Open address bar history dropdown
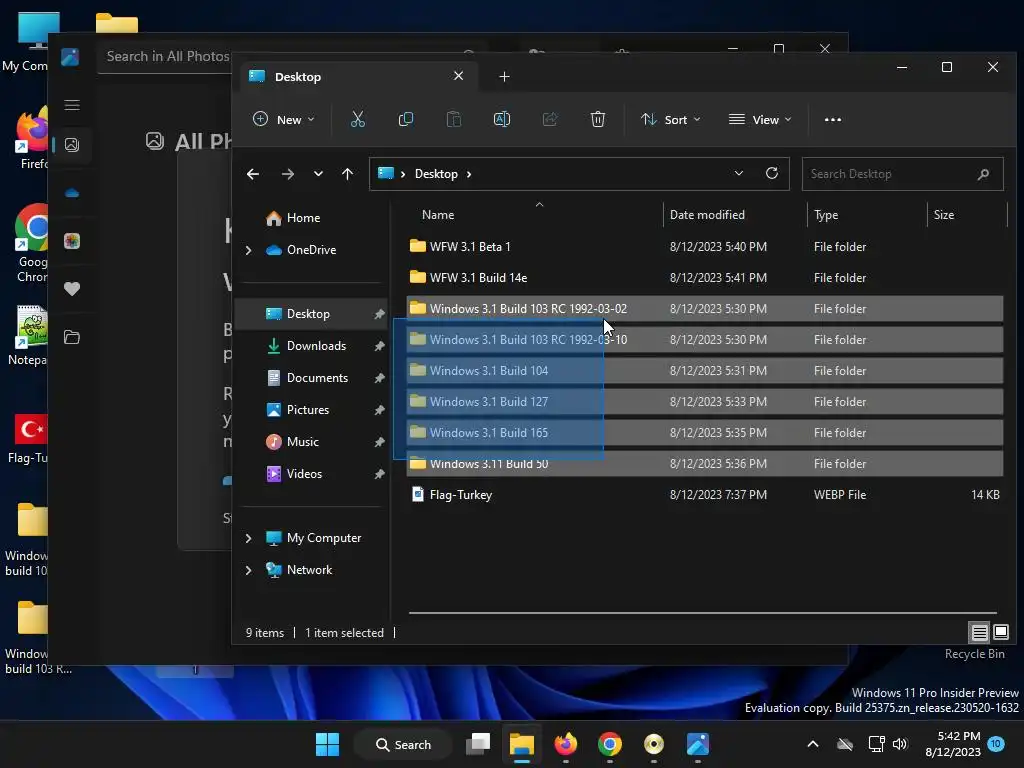 pyautogui.click(x=739, y=173)
